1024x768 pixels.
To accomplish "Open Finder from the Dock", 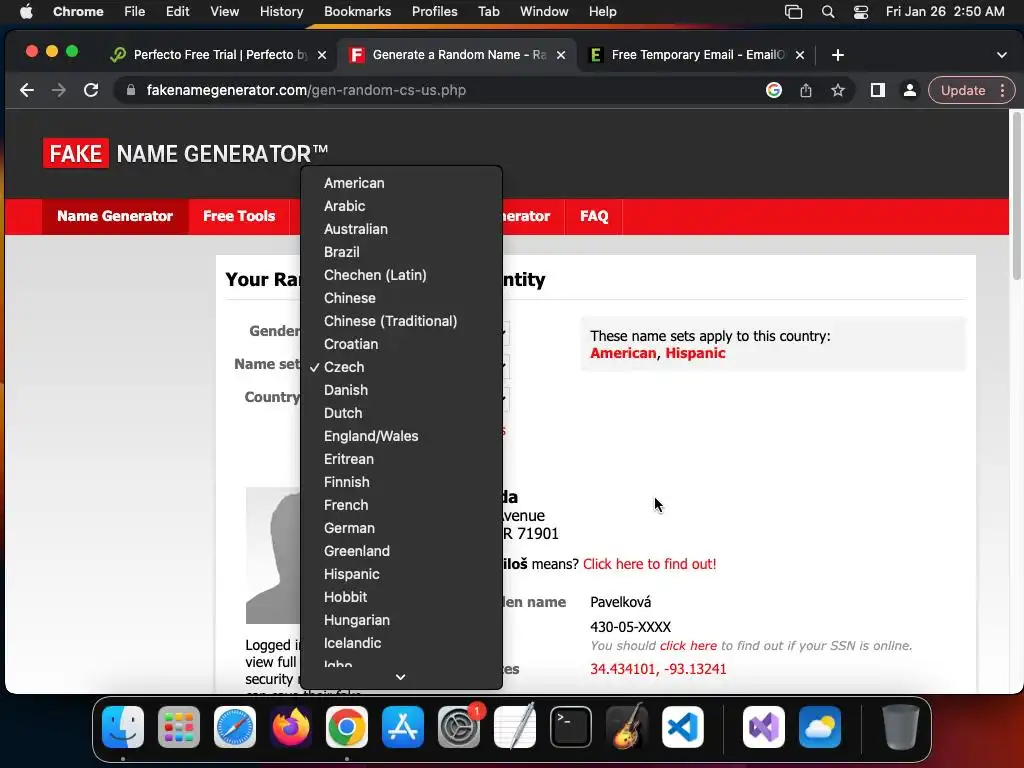I will tap(123, 727).
